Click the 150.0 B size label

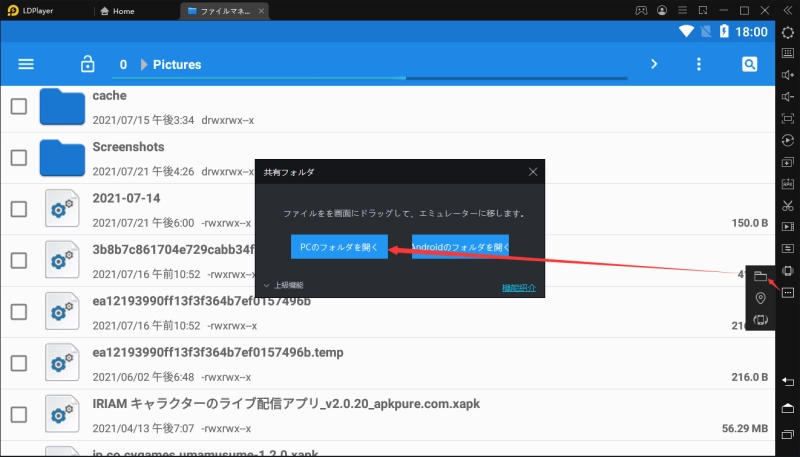749,223
